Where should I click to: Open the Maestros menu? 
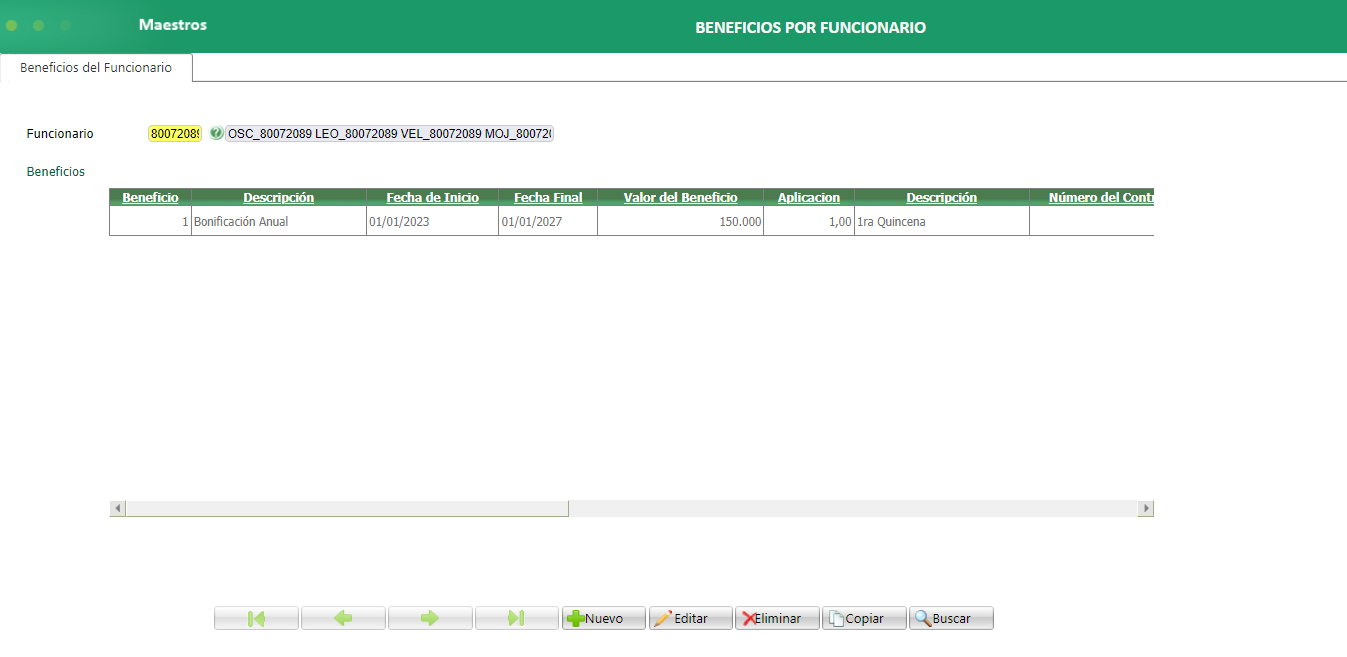pyautogui.click(x=173, y=24)
